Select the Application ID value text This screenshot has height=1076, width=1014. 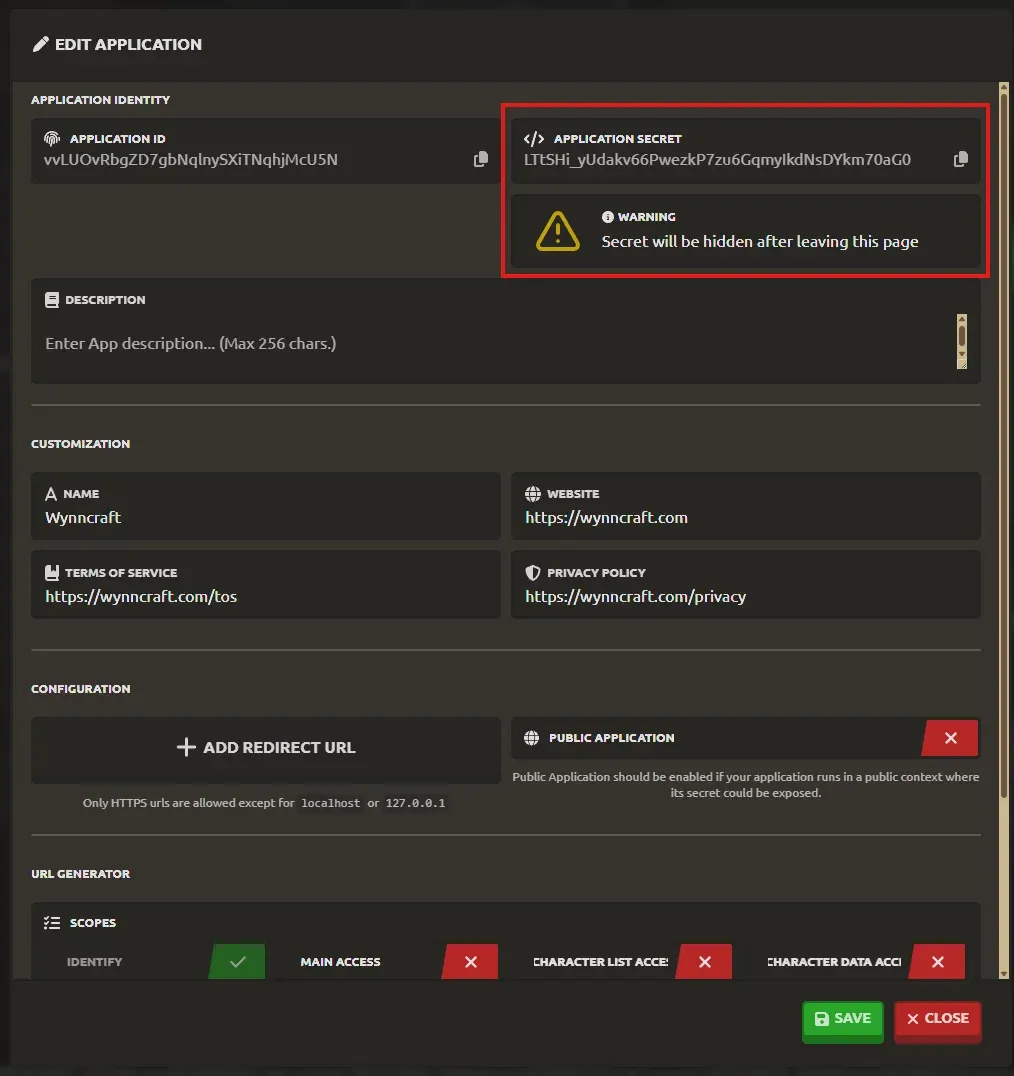point(191,160)
